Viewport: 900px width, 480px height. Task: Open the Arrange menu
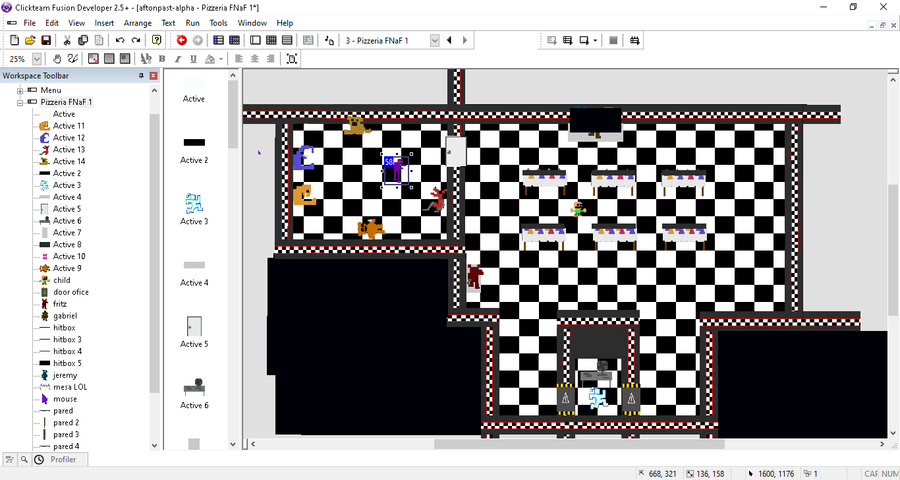tap(138, 23)
